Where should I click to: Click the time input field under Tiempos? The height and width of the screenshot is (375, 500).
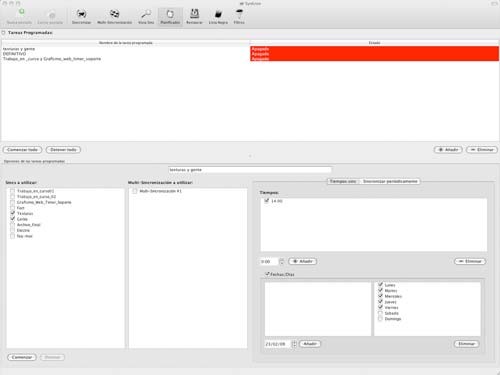(269, 262)
